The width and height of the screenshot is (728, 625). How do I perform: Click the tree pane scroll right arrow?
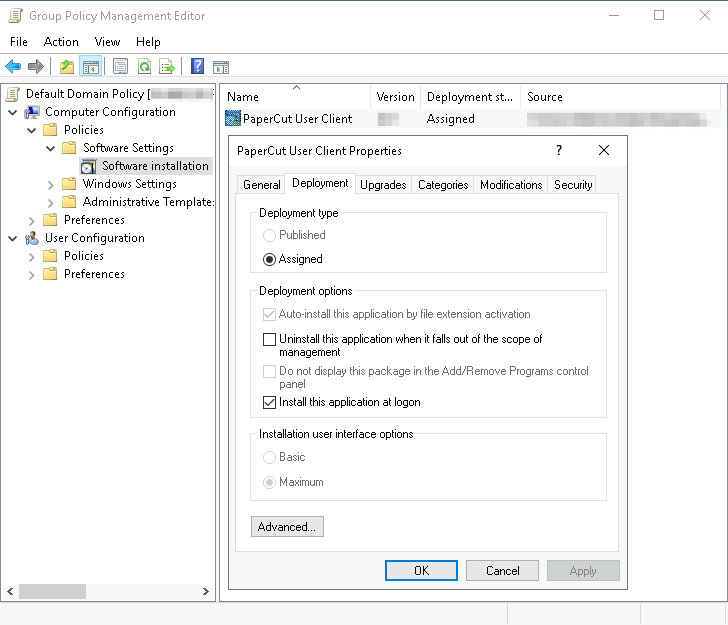click(206, 591)
